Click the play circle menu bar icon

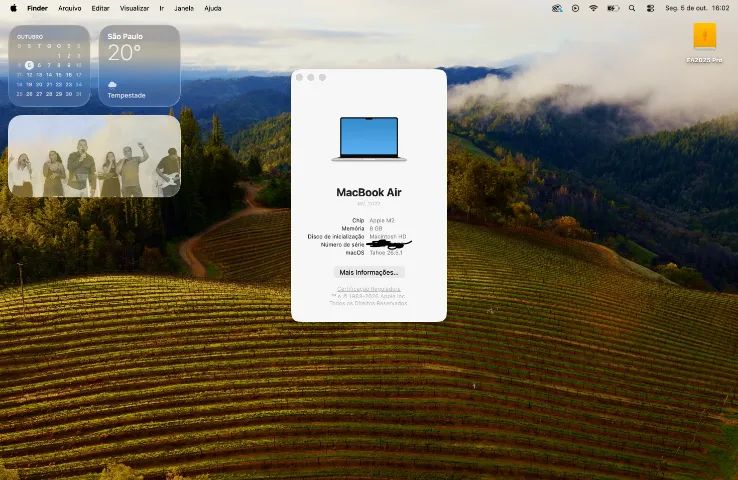click(x=575, y=8)
